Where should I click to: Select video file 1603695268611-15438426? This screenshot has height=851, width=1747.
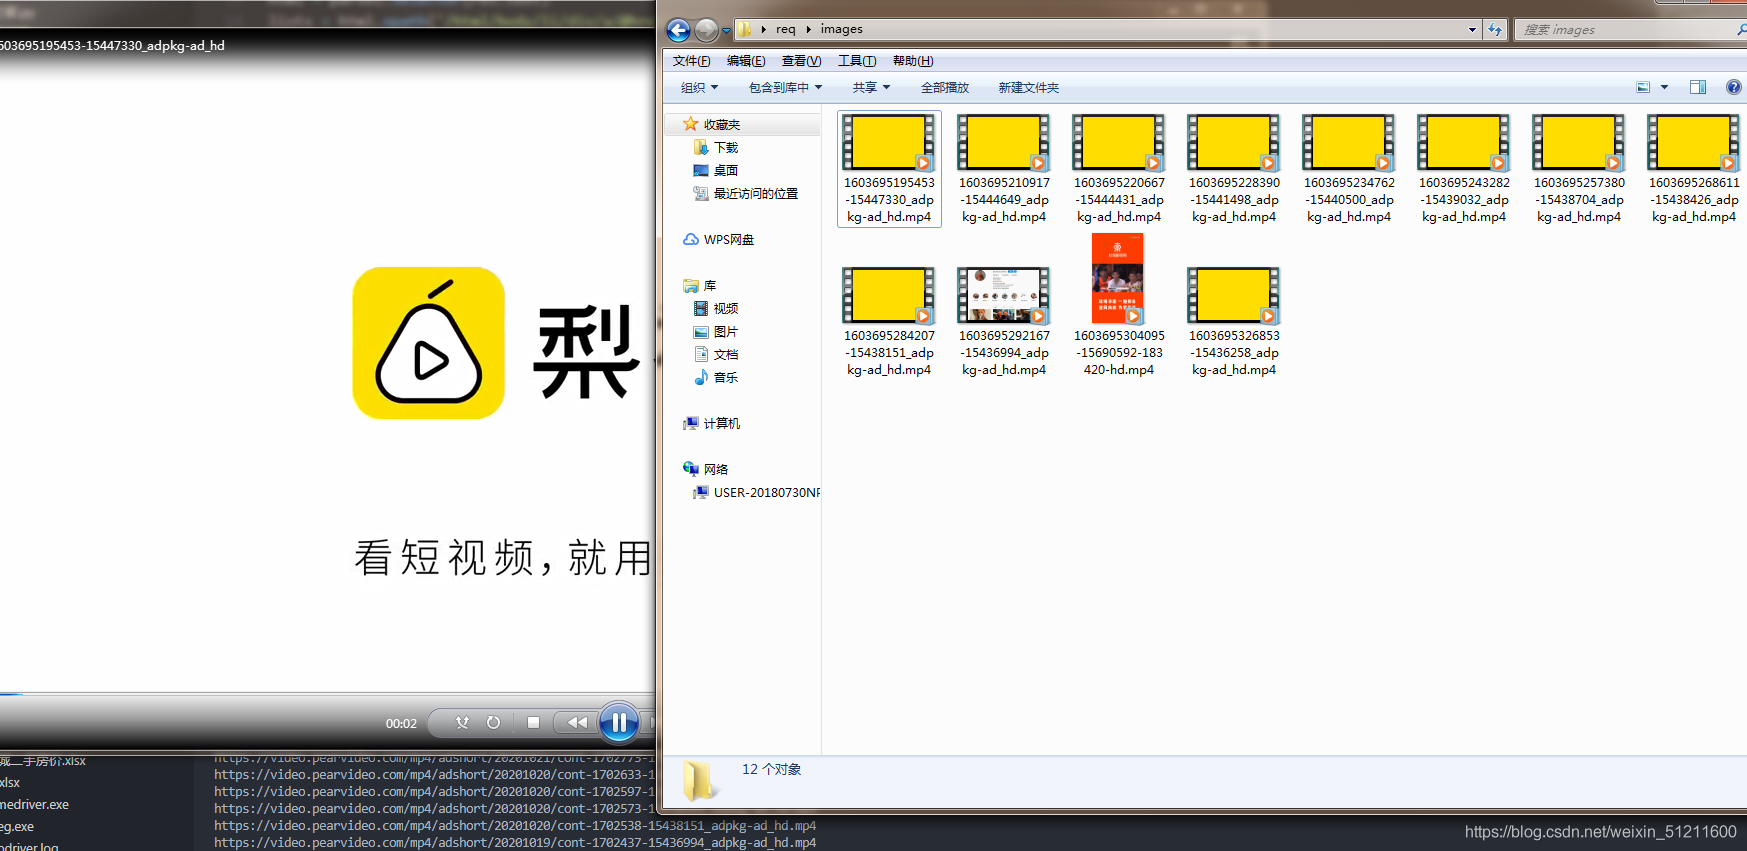click(x=1694, y=169)
